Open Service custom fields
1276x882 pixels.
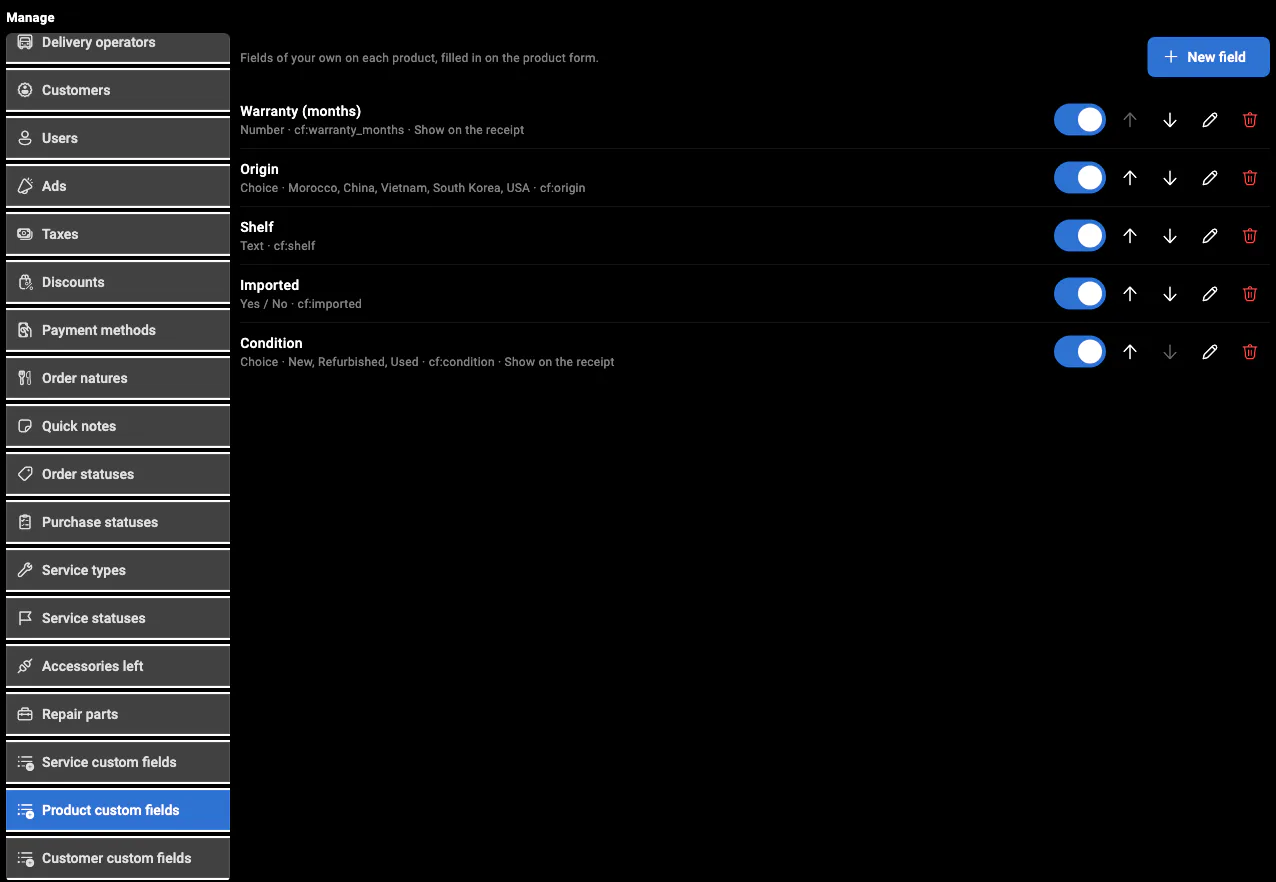pos(118,762)
